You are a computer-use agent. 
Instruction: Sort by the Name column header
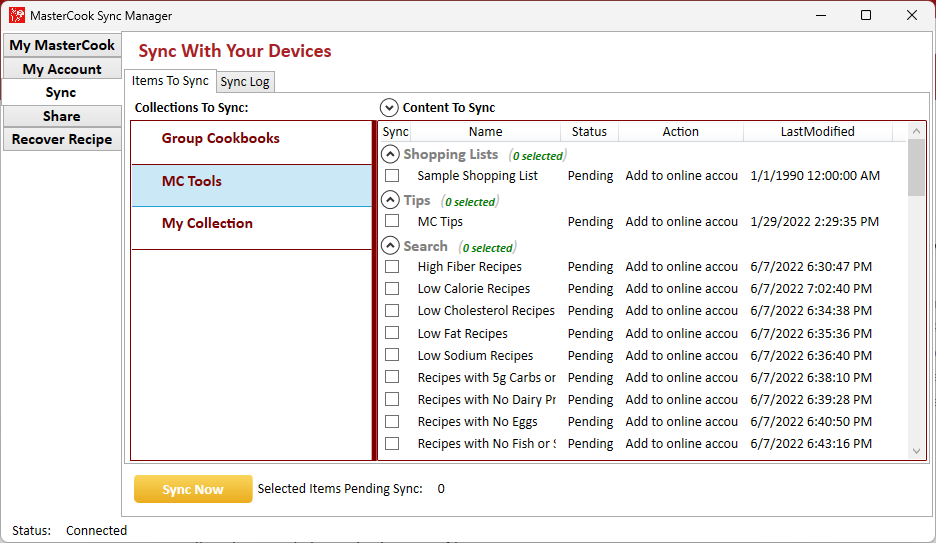point(485,132)
